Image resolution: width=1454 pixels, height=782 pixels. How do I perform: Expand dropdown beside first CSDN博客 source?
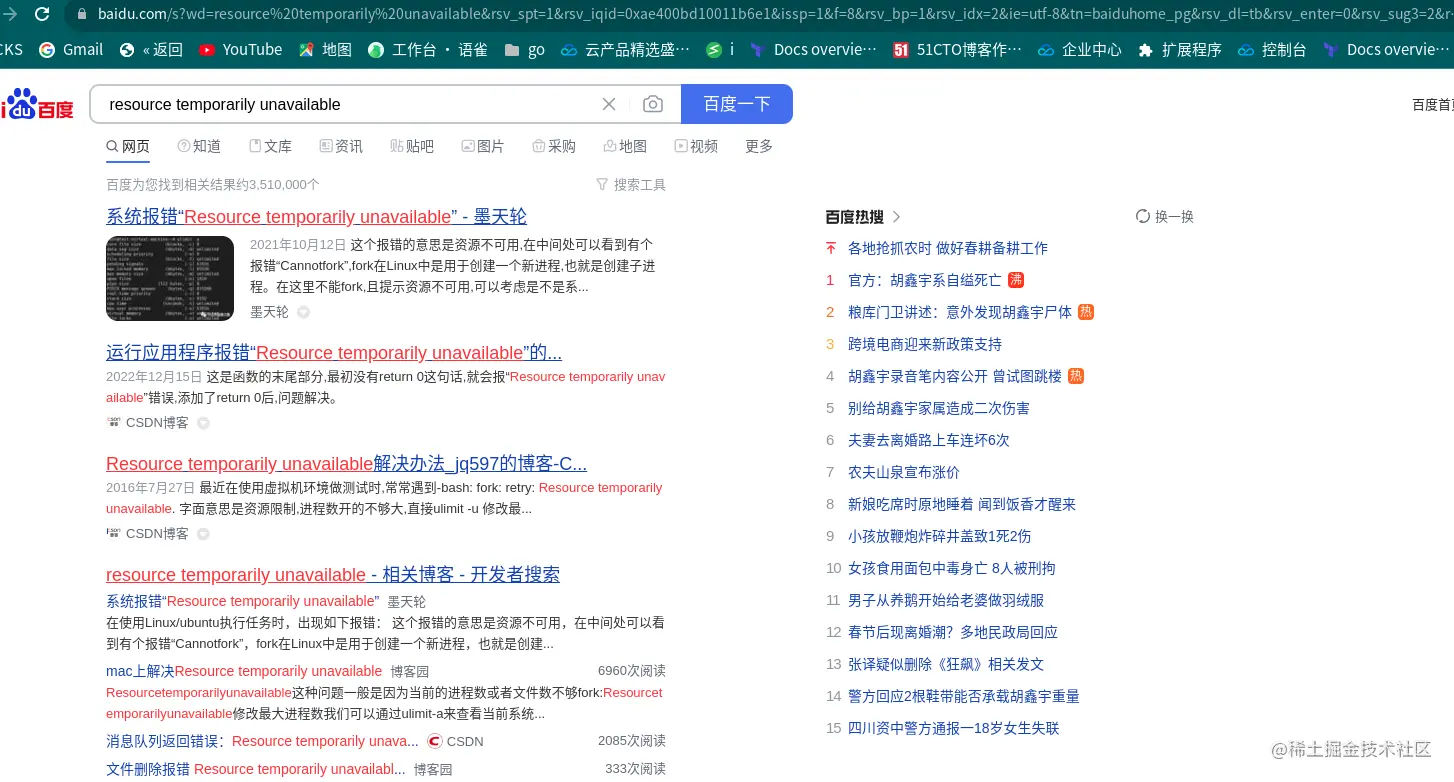(203, 423)
